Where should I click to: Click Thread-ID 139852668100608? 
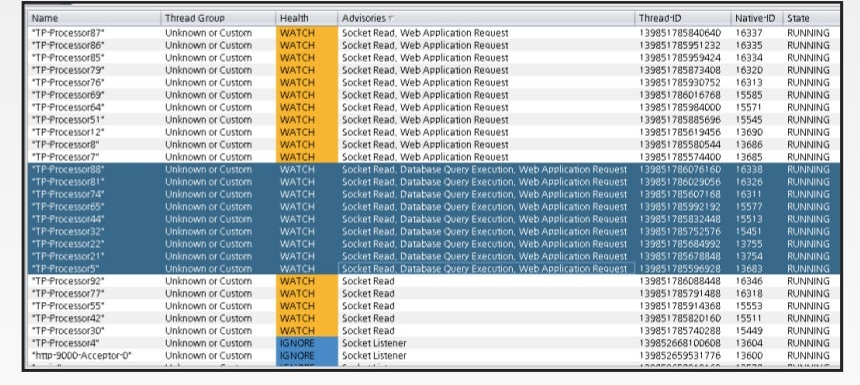point(680,343)
